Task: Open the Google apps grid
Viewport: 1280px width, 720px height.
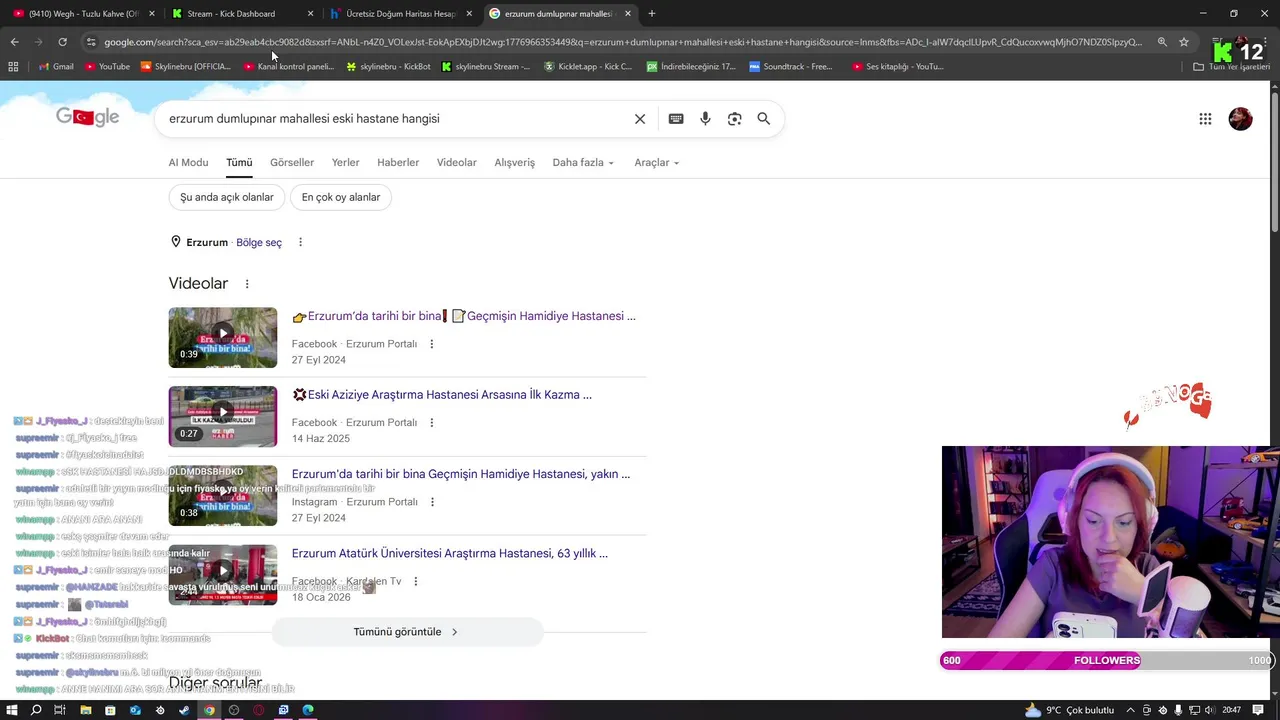Action: (1205, 119)
